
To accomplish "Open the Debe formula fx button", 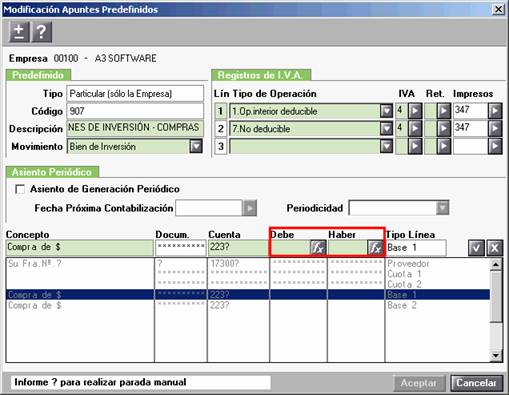I will [318, 248].
